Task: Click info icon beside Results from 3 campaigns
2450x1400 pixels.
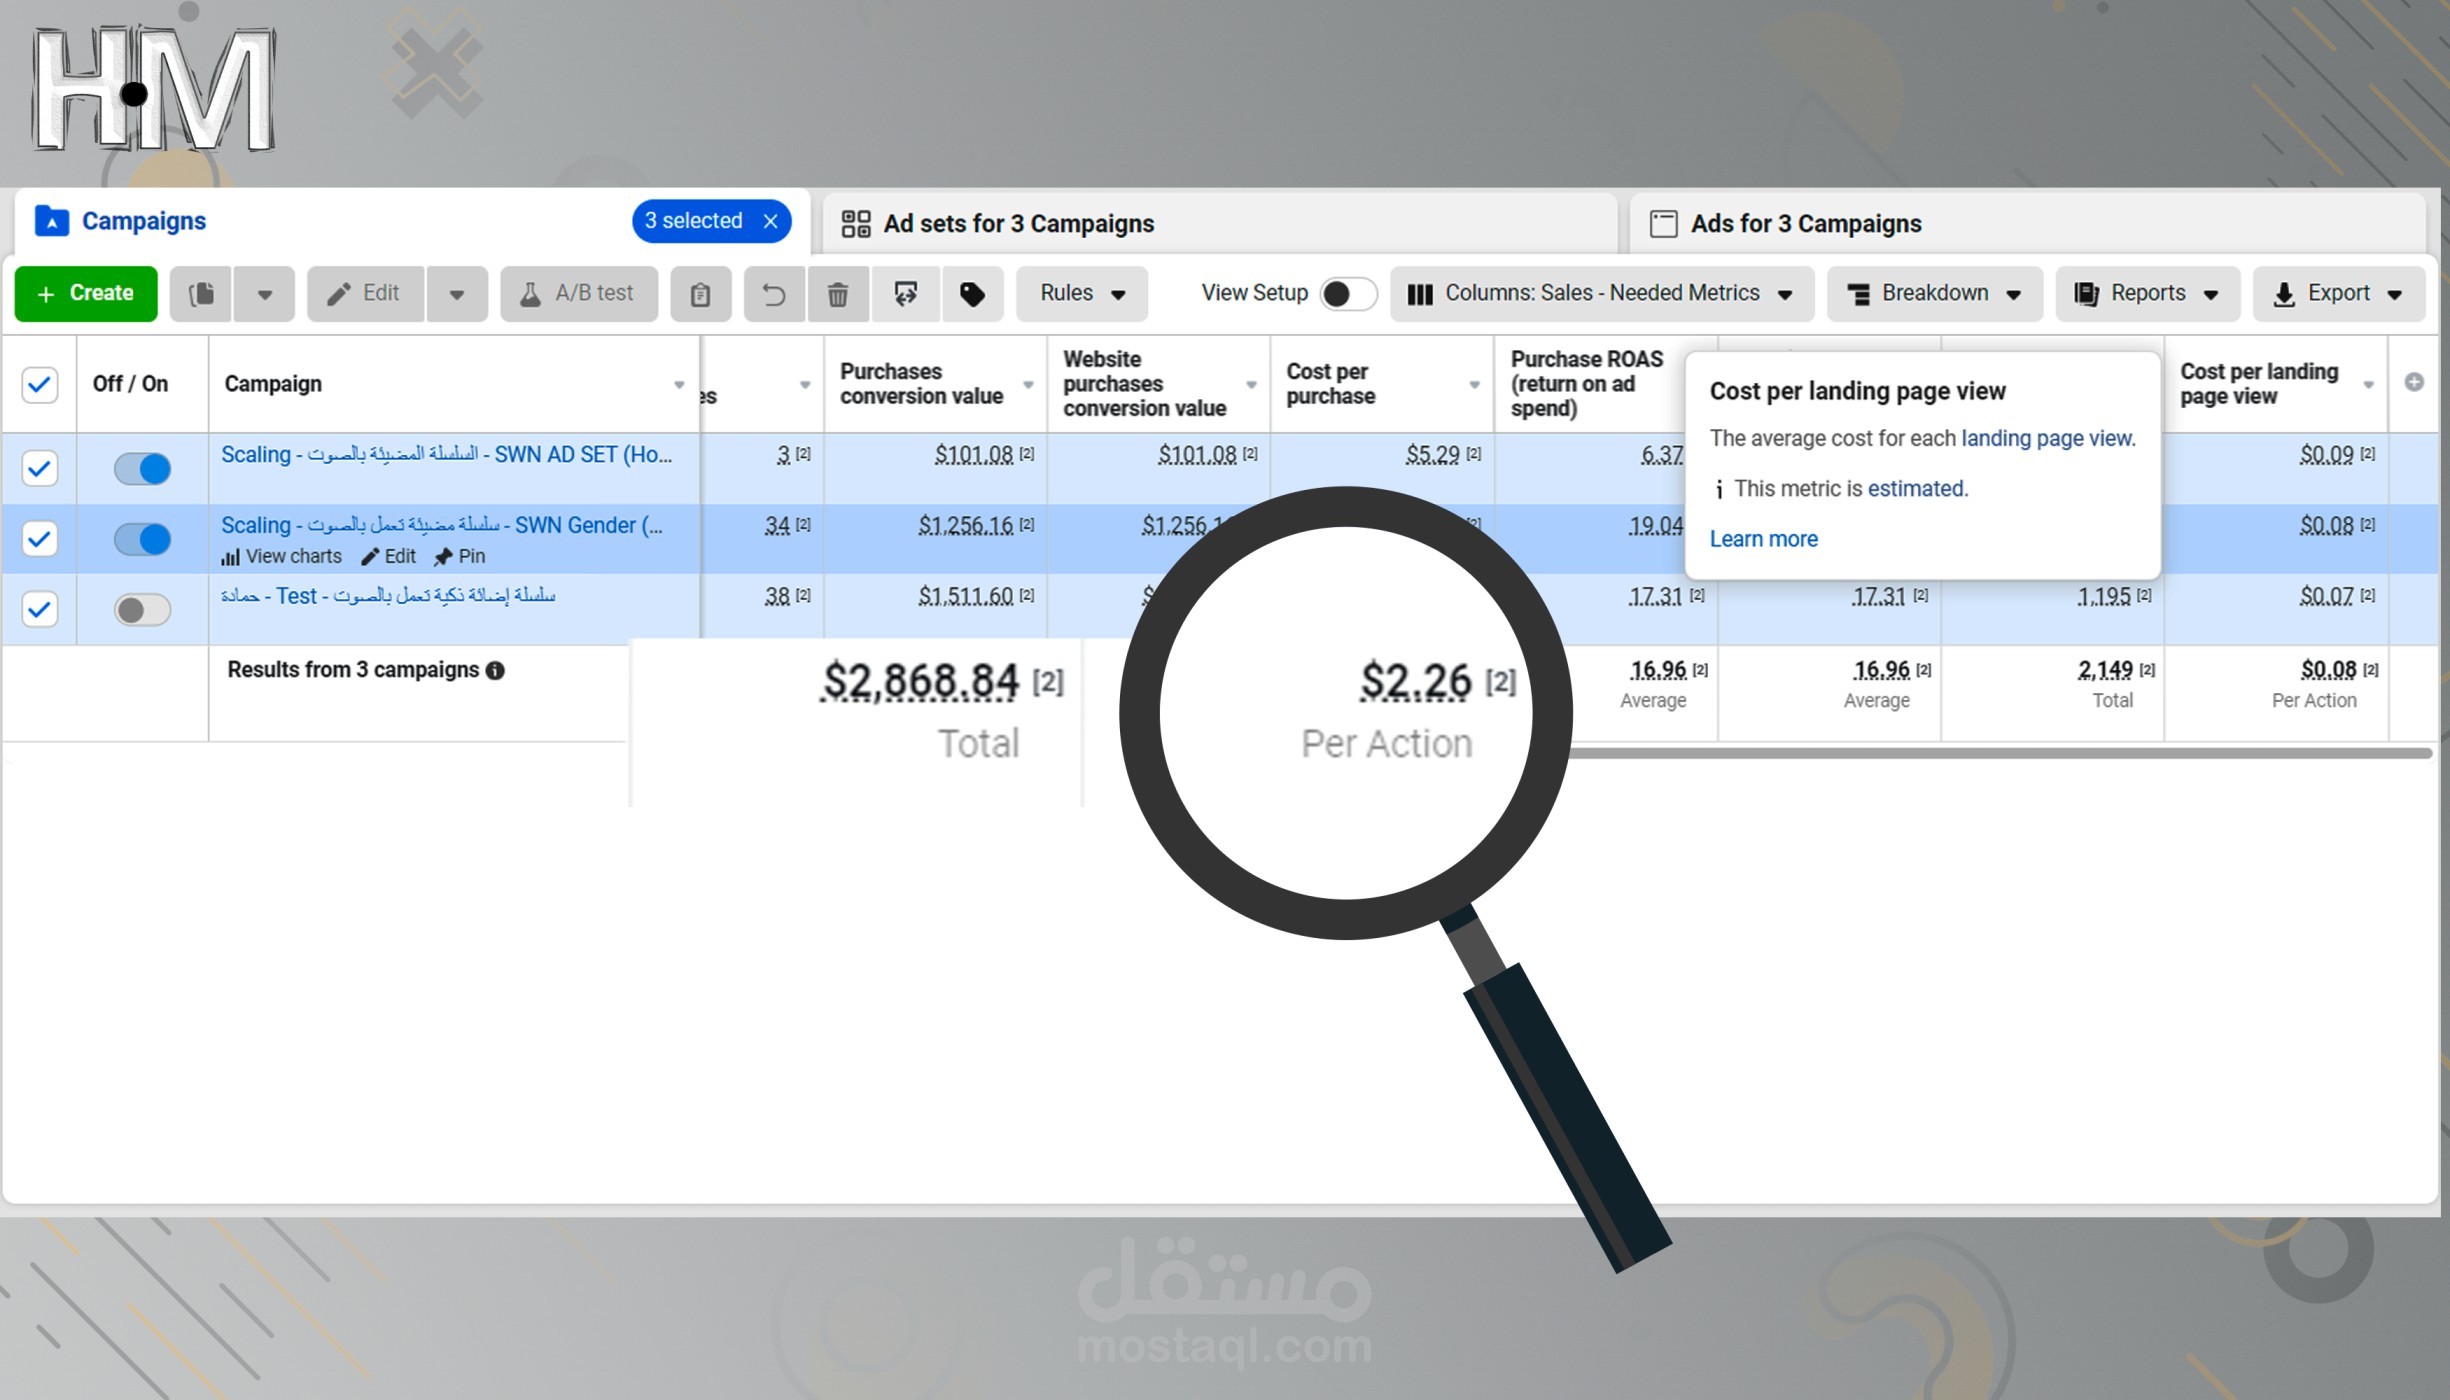Action: click(495, 671)
